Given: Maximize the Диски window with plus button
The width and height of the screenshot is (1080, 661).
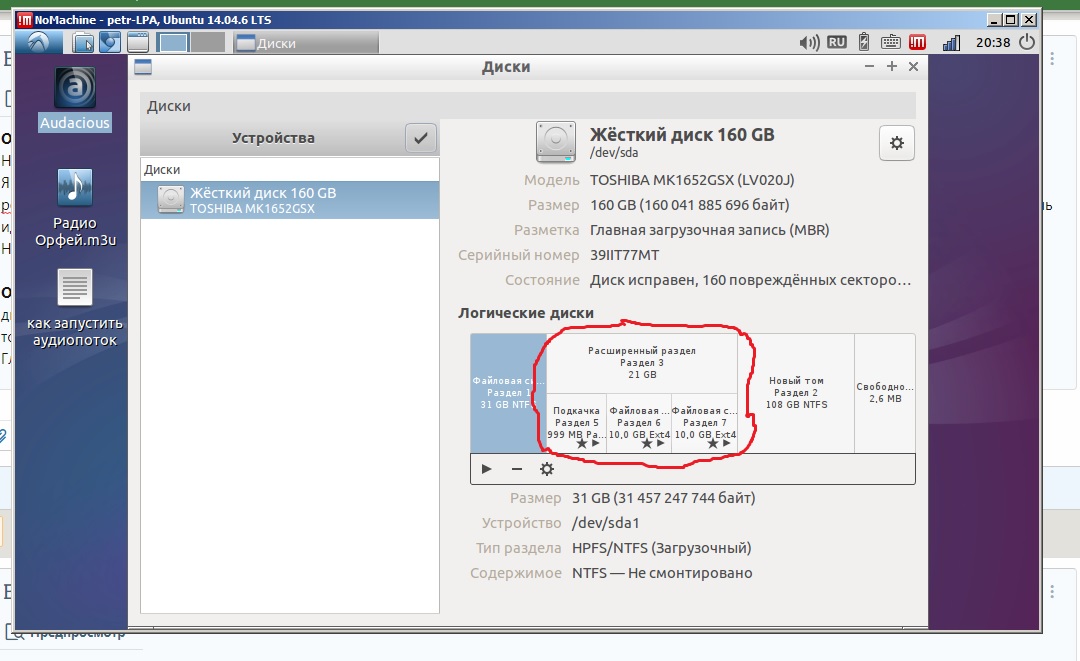Looking at the screenshot, I should pos(892,66).
